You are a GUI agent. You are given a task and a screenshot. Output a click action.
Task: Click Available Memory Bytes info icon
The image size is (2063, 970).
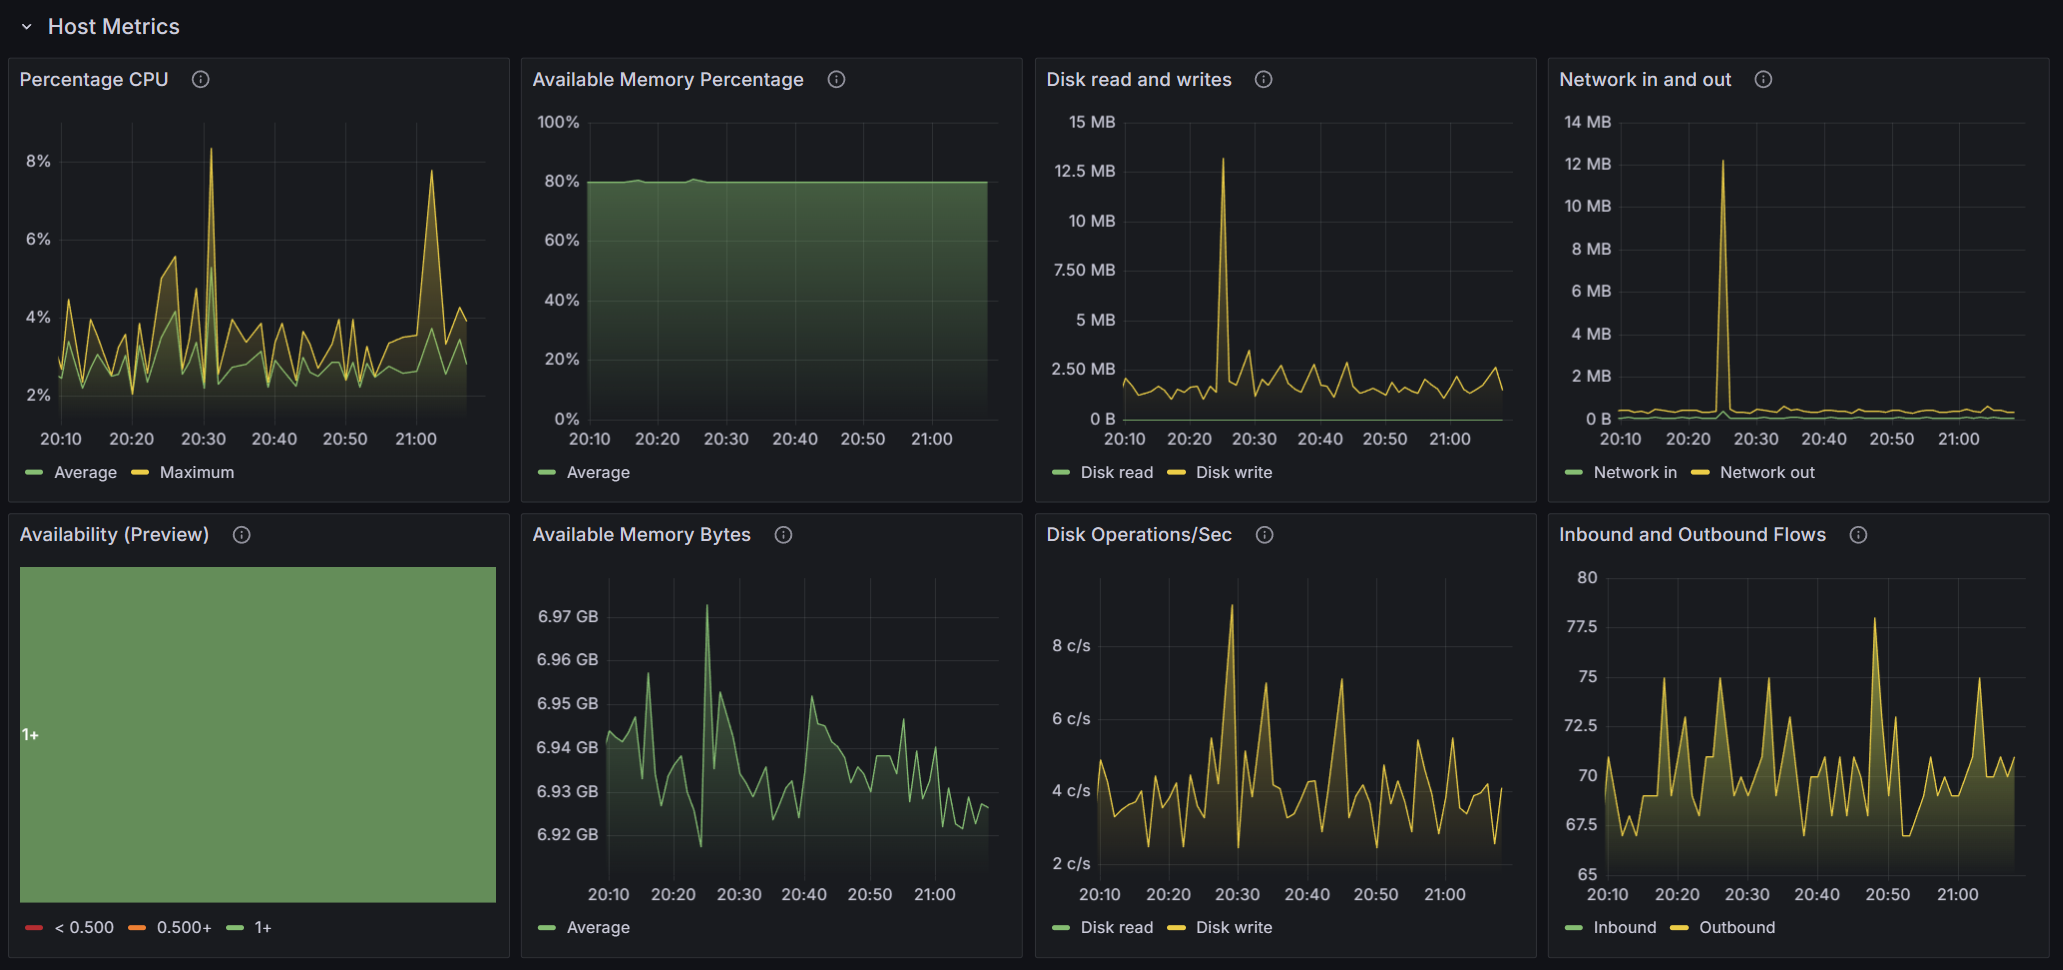click(784, 535)
